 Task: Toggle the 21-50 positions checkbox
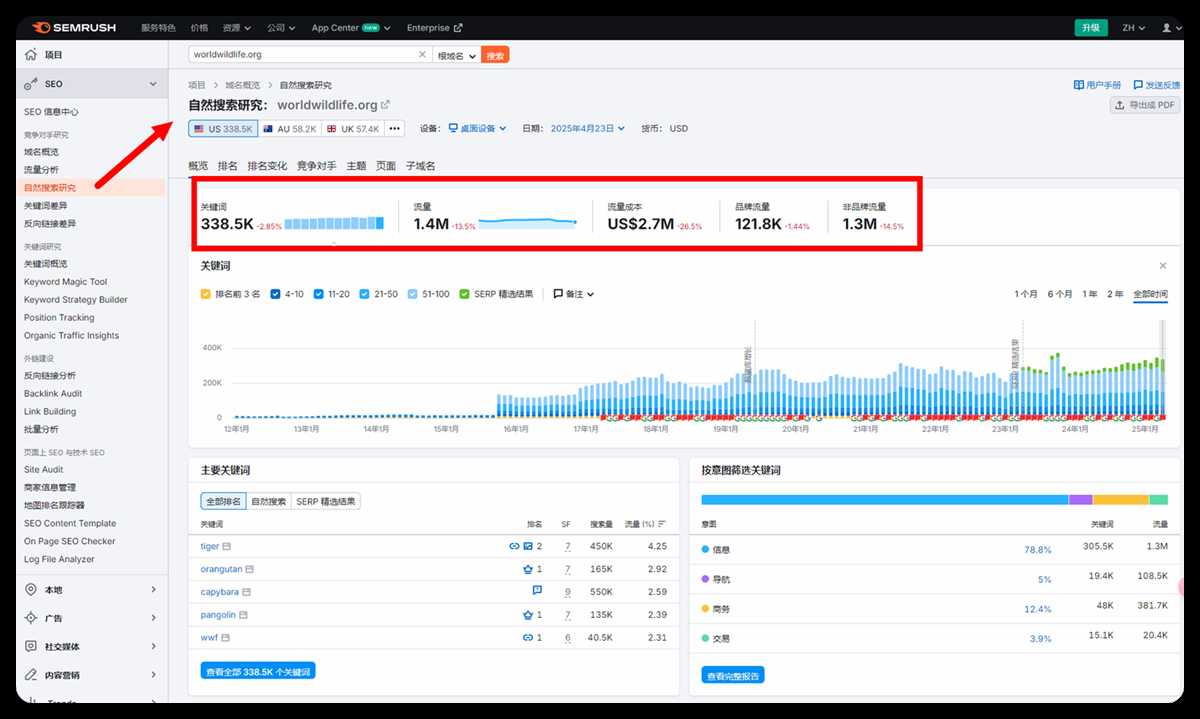pos(365,294)
